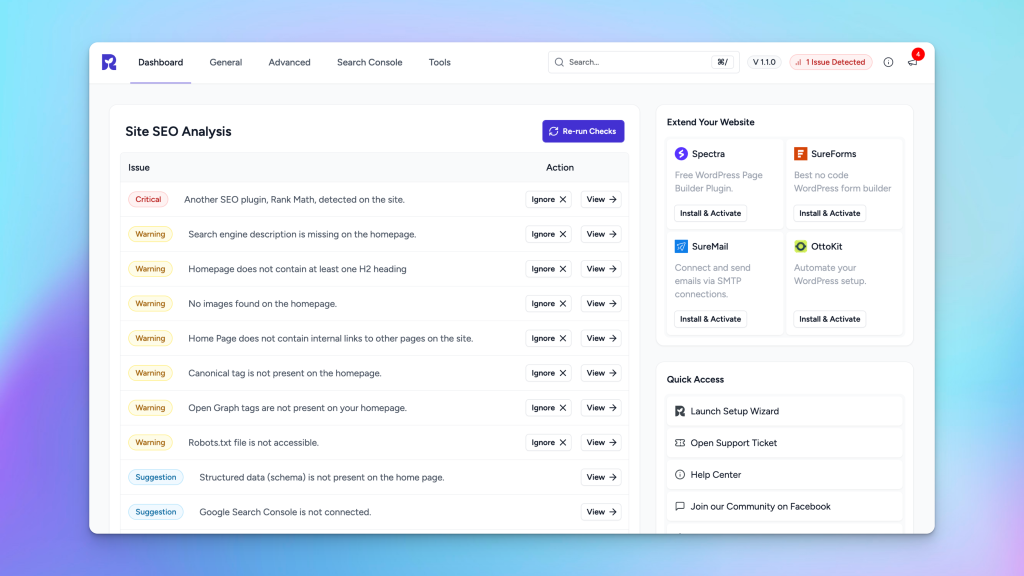View the Open Graph tags warning

601,408
